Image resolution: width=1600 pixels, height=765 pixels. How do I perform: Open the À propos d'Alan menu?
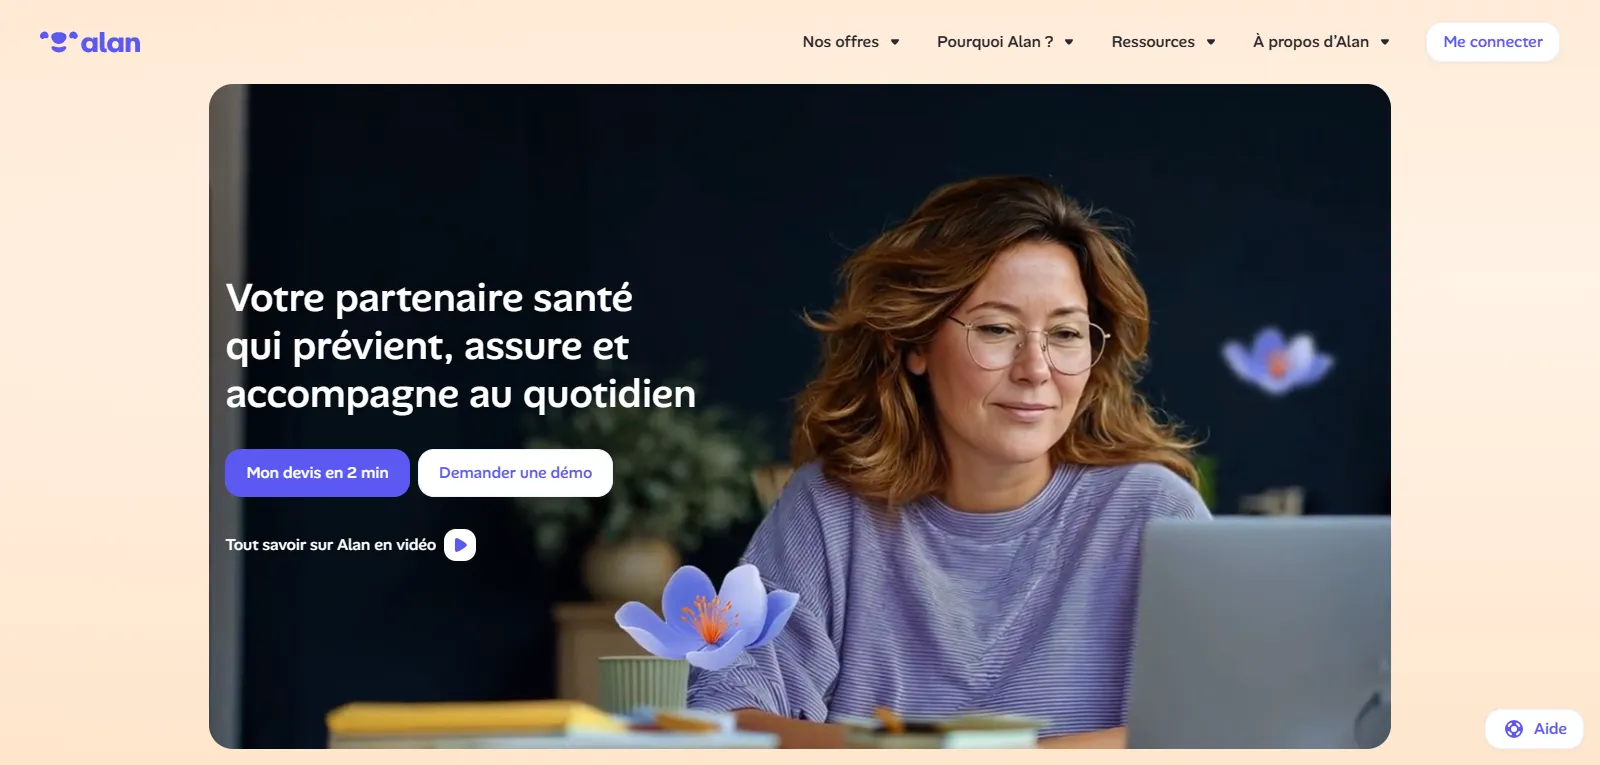pos(1321,42)
